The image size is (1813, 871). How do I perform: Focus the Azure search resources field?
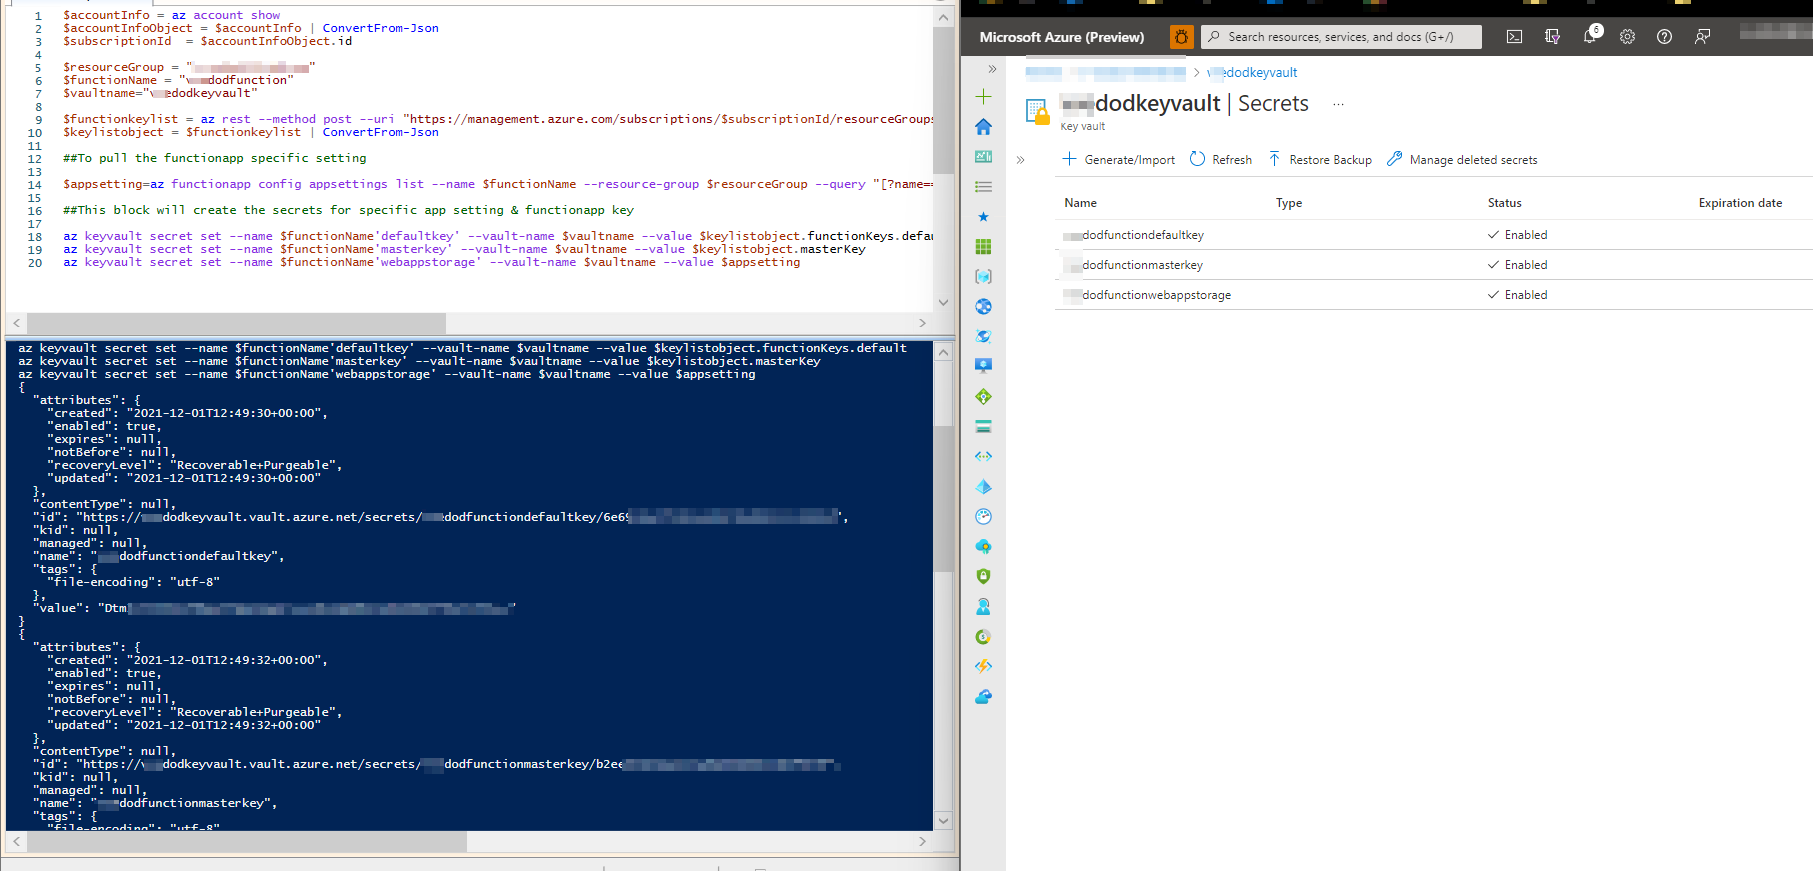click(1341, 37)
